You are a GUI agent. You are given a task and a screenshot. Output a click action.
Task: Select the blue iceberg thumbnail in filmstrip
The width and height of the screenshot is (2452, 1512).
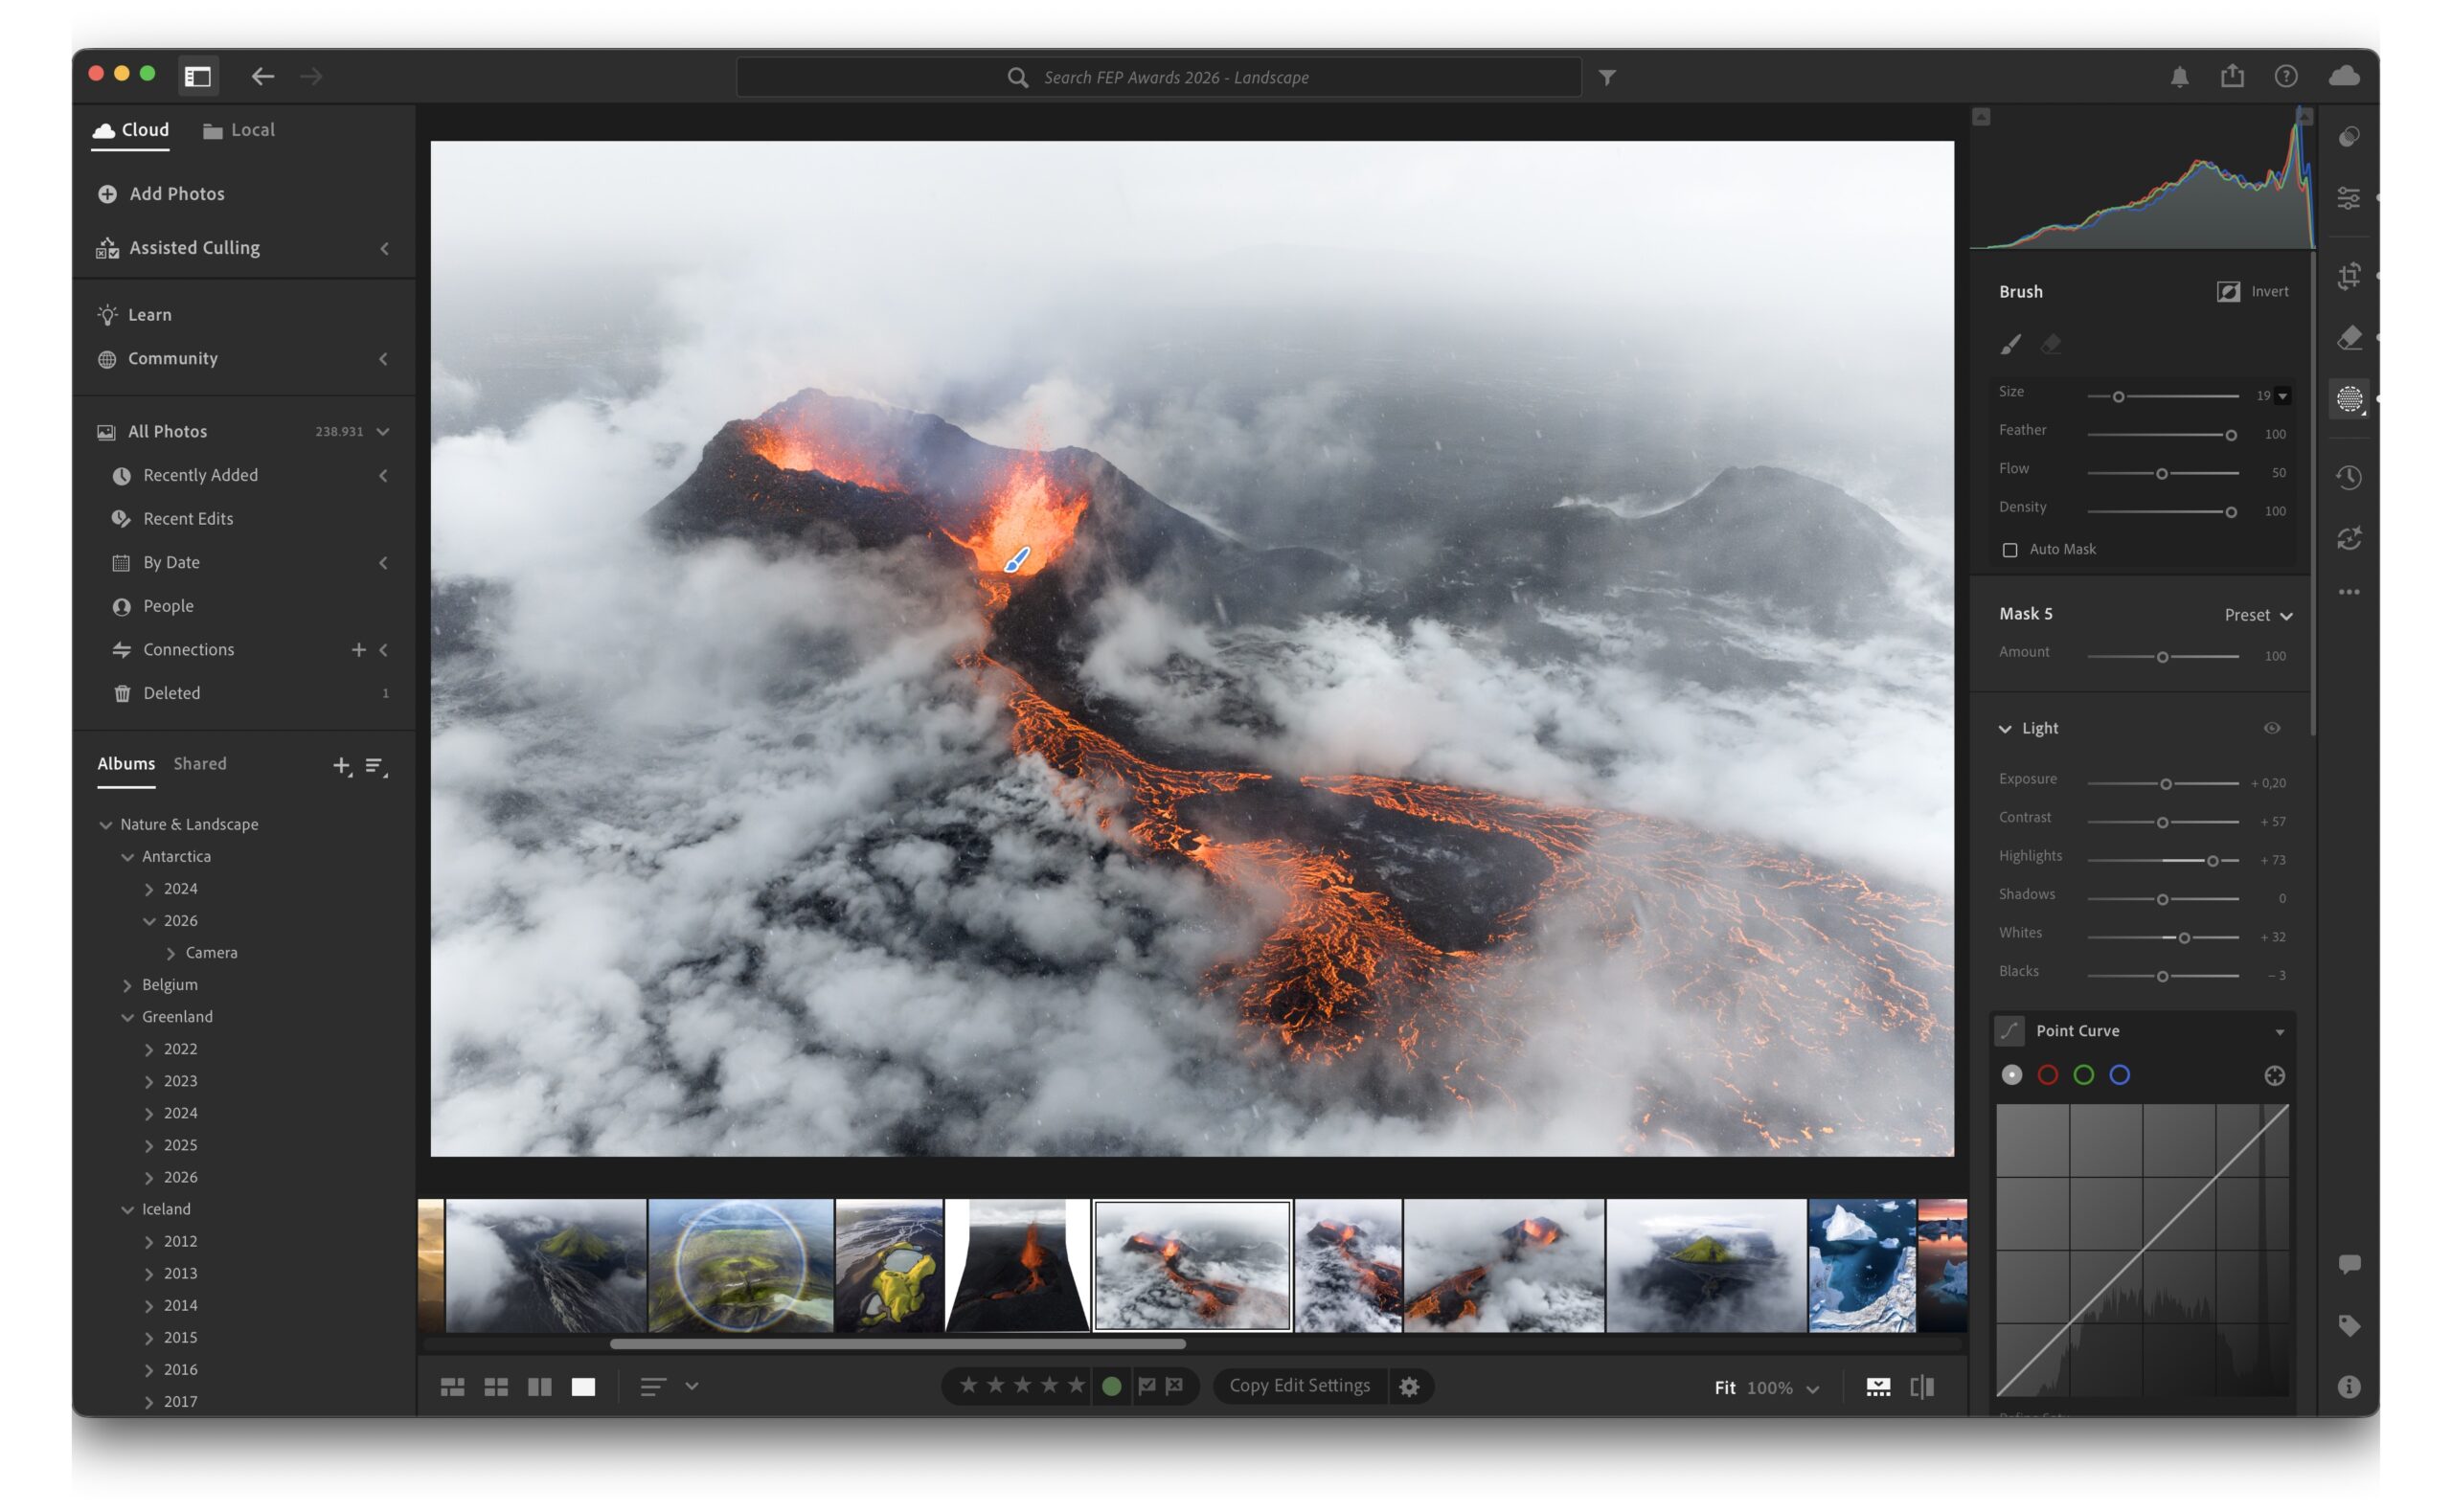[1861, 1265]
